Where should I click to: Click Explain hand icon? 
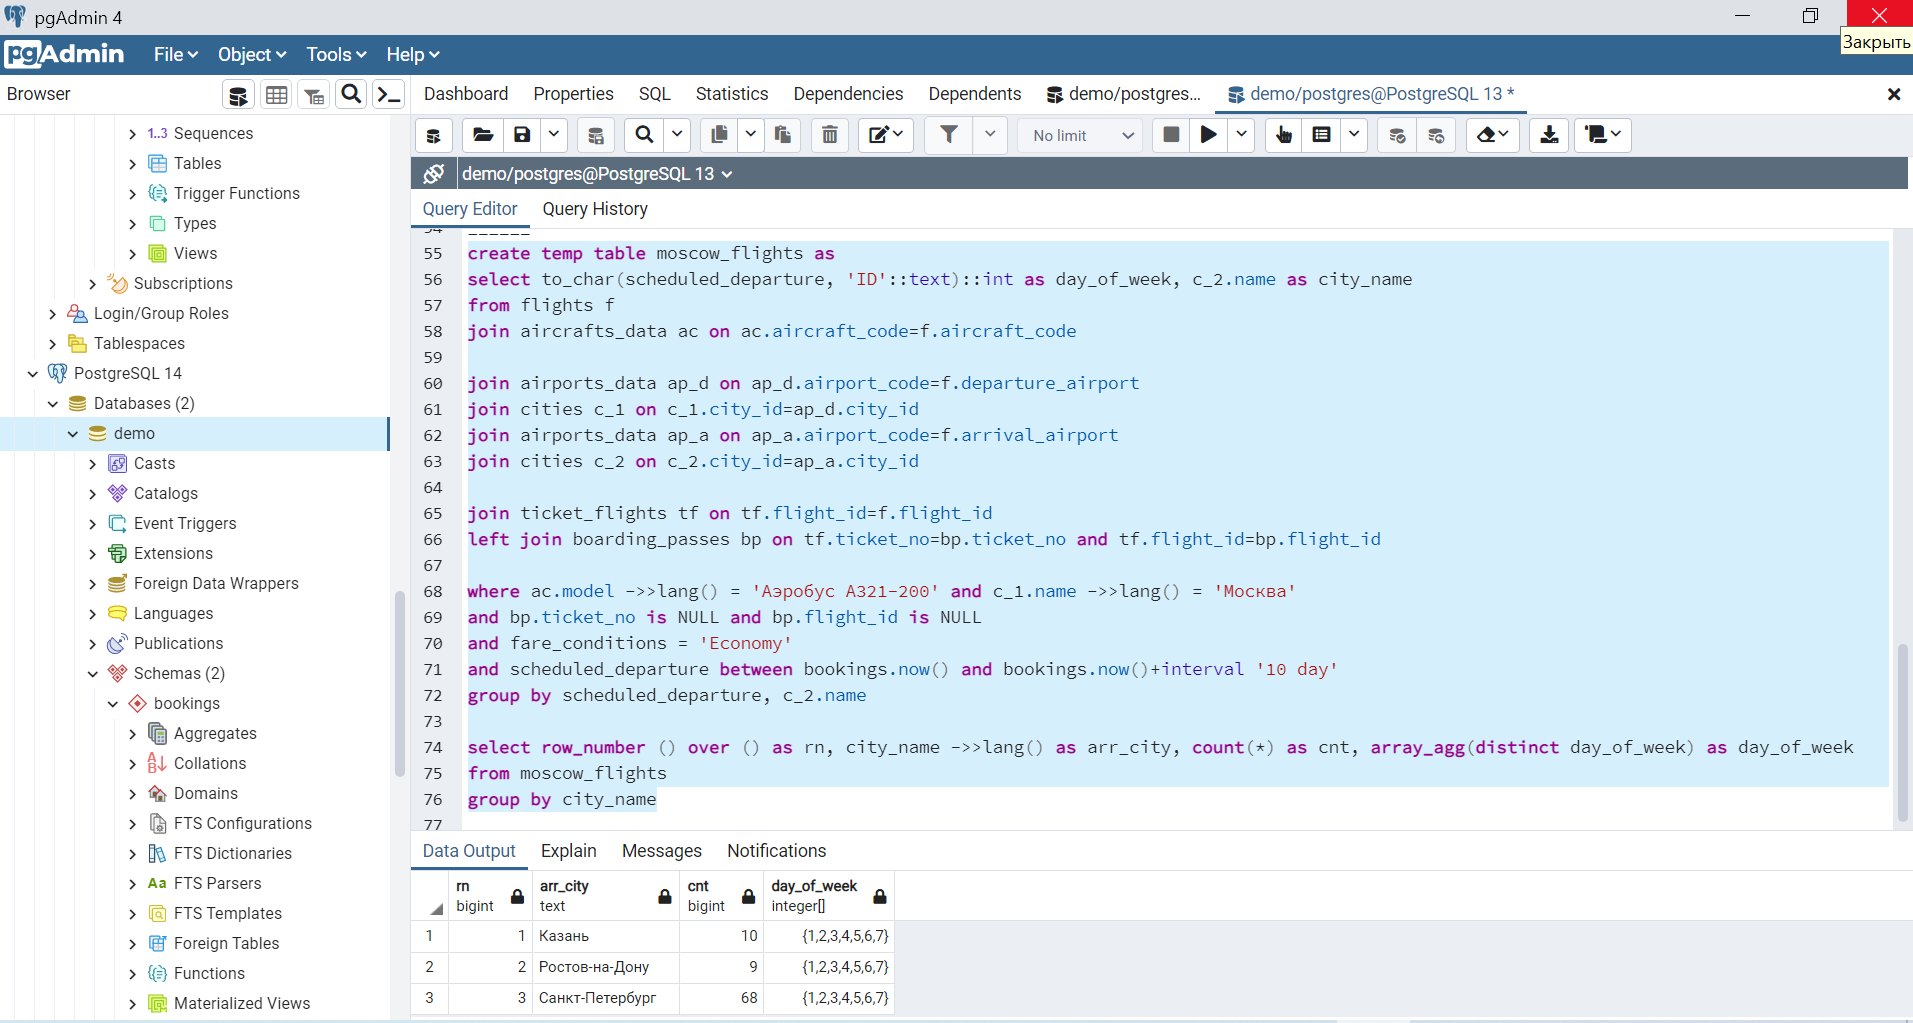(x=1284, y=135)
